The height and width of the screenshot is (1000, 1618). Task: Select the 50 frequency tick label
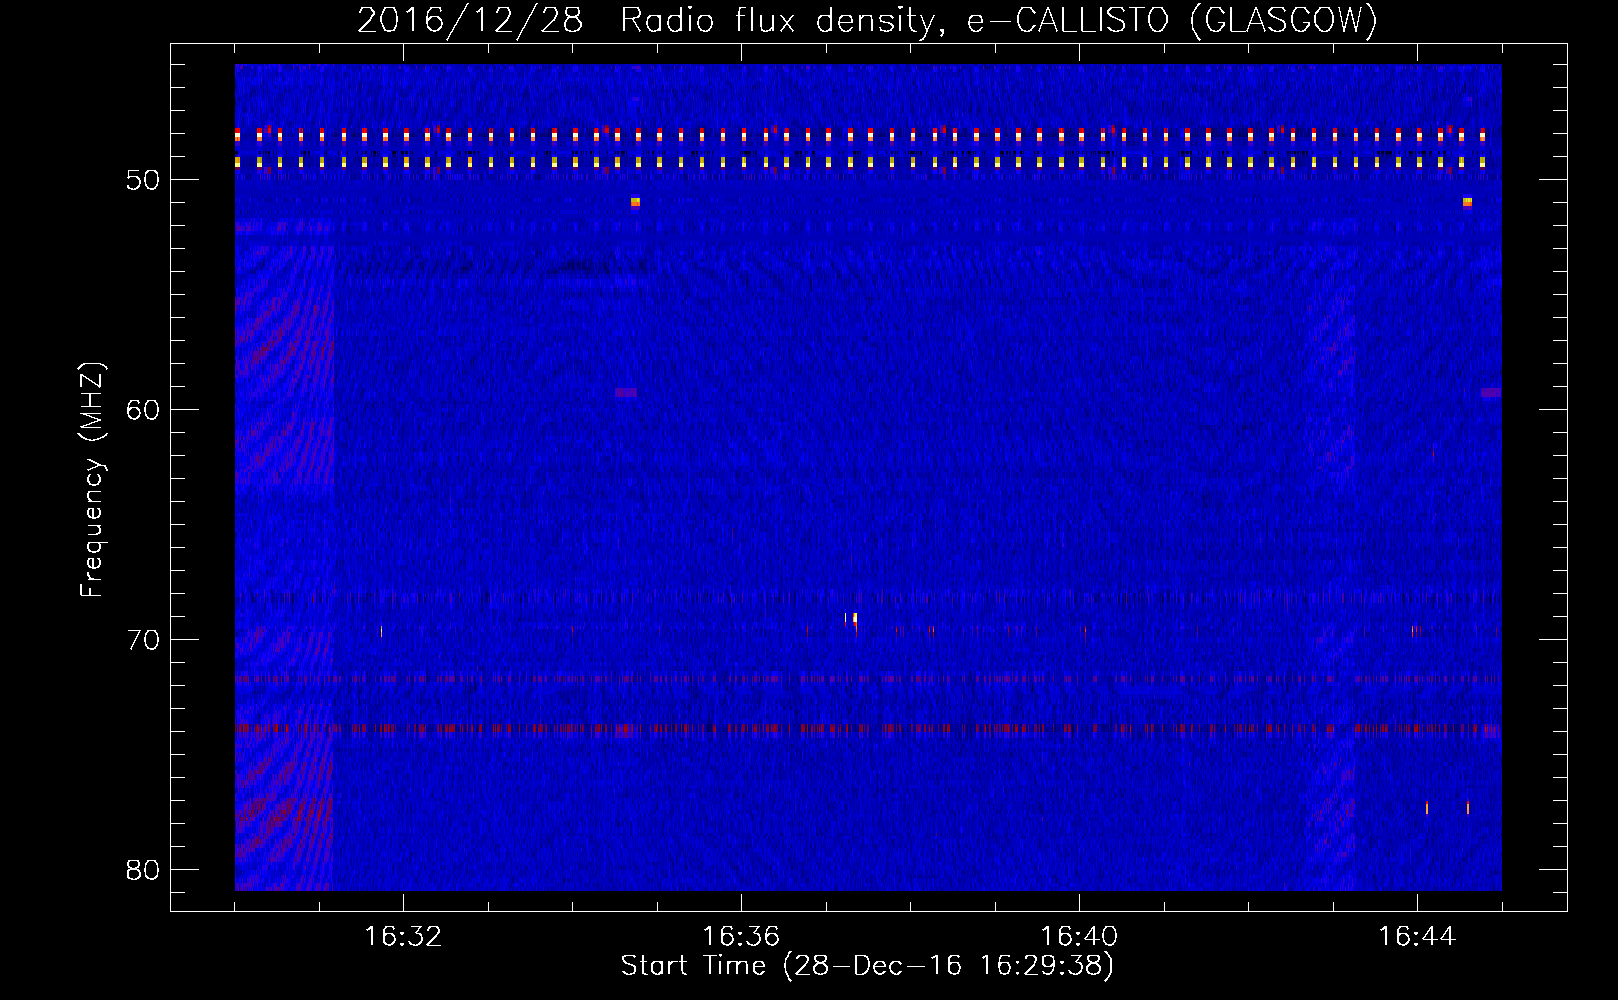[143, 180]
